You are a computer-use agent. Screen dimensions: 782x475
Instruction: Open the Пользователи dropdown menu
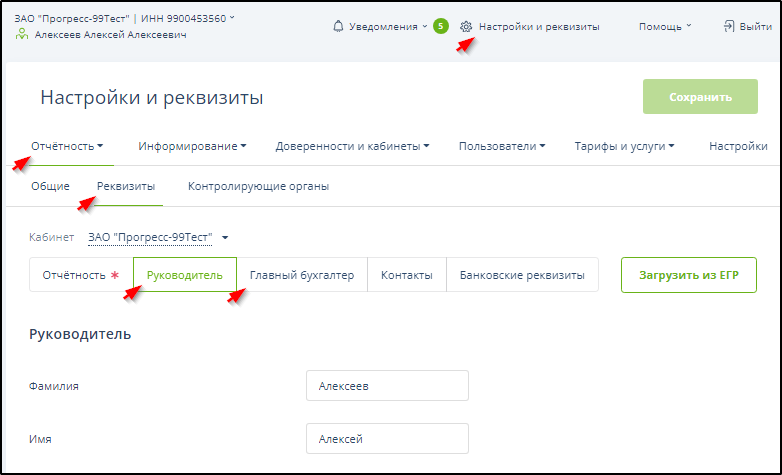[501, 146]
